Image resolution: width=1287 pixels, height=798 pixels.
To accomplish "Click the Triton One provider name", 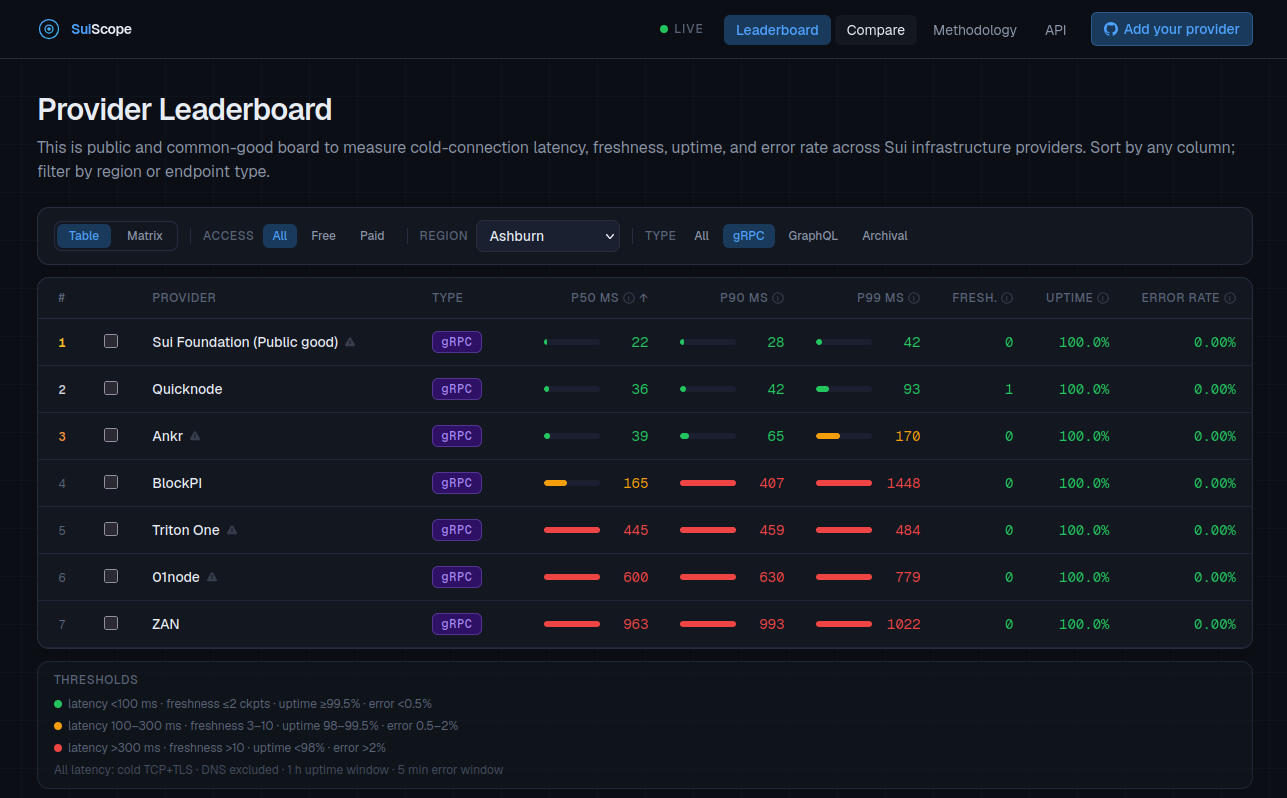I will pyautogui.click(x=186, y=530).
